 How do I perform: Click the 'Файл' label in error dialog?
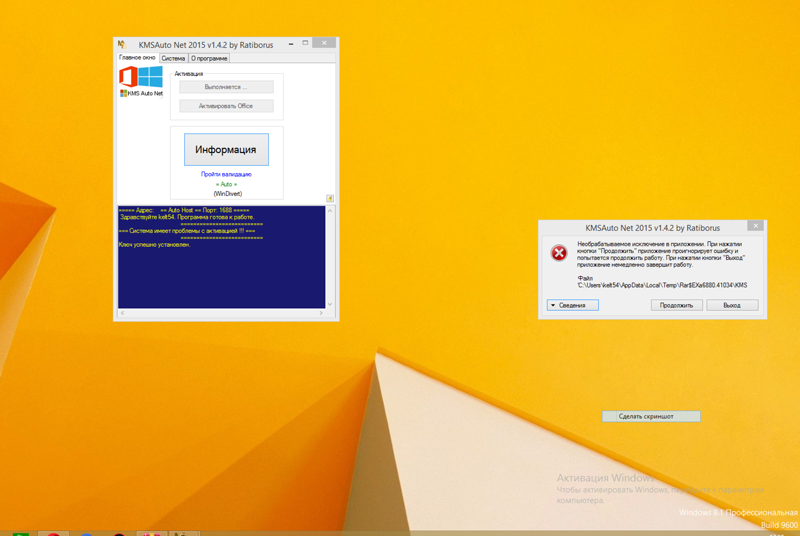click(585, 278)
